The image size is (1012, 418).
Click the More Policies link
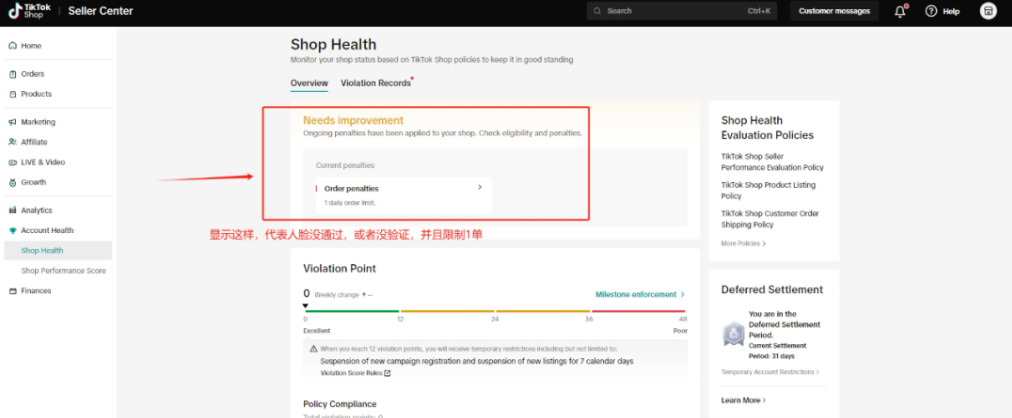pyautogui.click(x=743, y=243)
